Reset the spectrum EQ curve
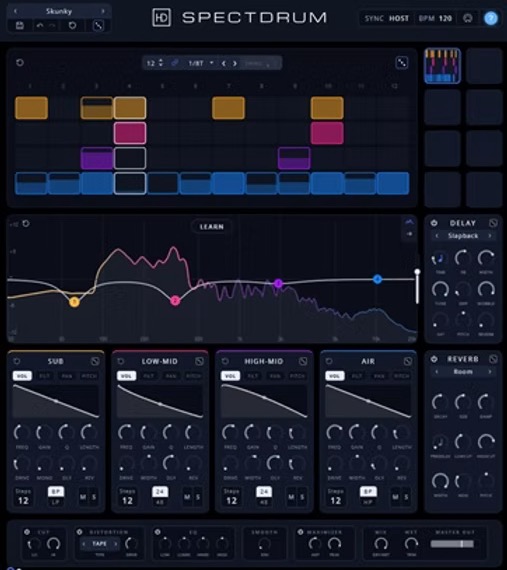 point(26,224)
